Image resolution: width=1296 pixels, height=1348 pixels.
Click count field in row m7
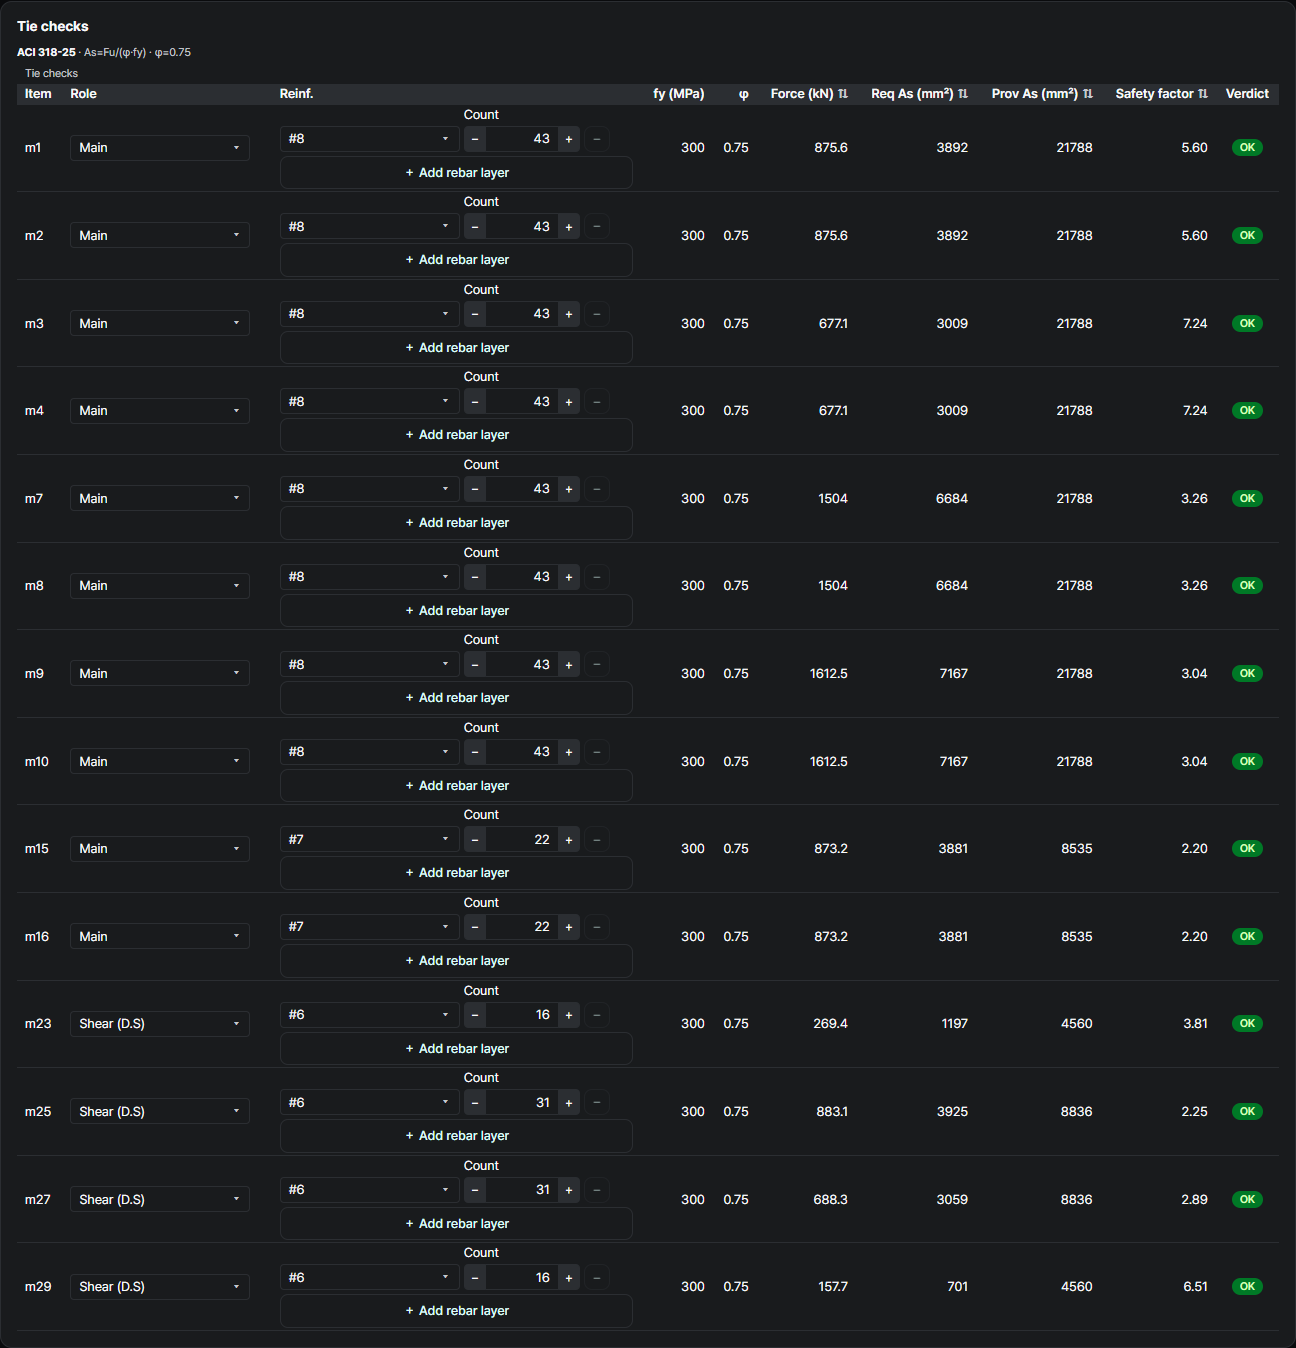coord(522,489)
